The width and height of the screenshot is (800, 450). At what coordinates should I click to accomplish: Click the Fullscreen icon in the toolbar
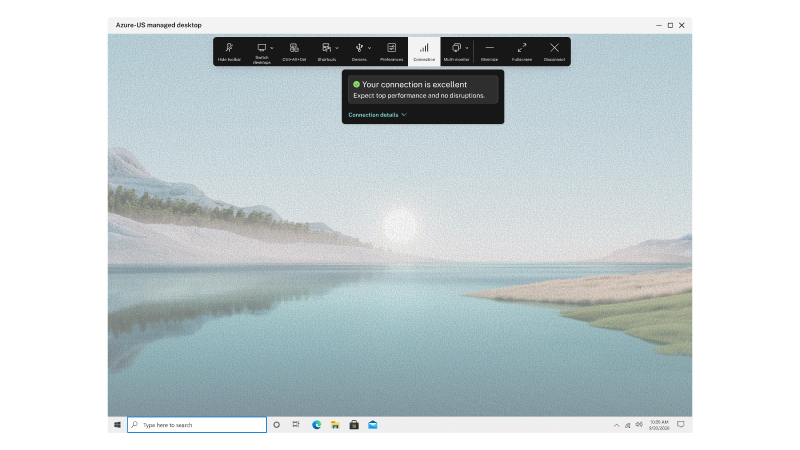click(522, 51)
